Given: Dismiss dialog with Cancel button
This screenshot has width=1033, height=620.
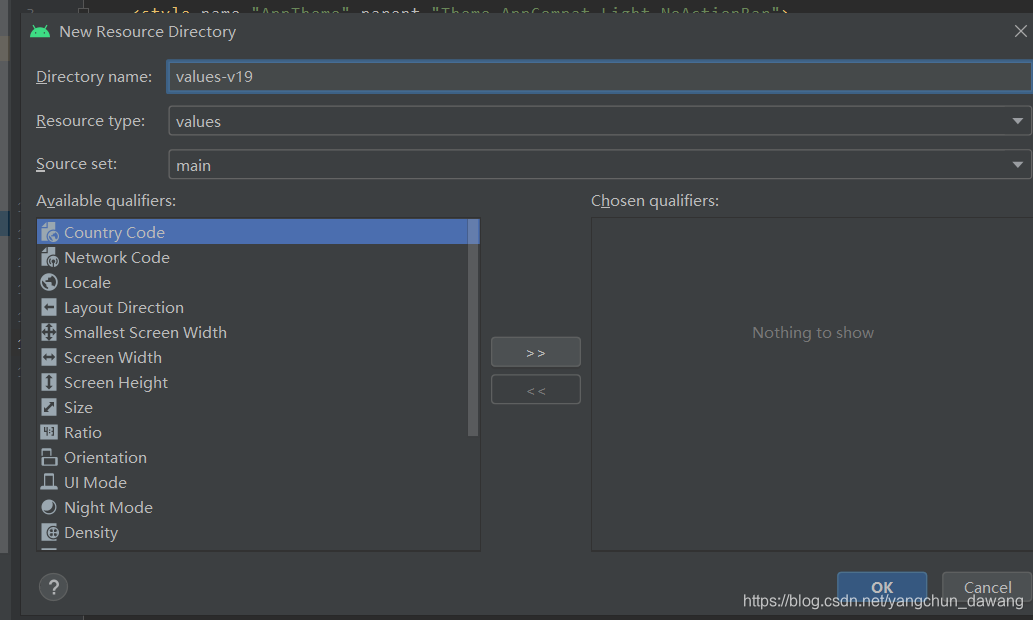Looking at the screenshot, I should pos(987,587).
